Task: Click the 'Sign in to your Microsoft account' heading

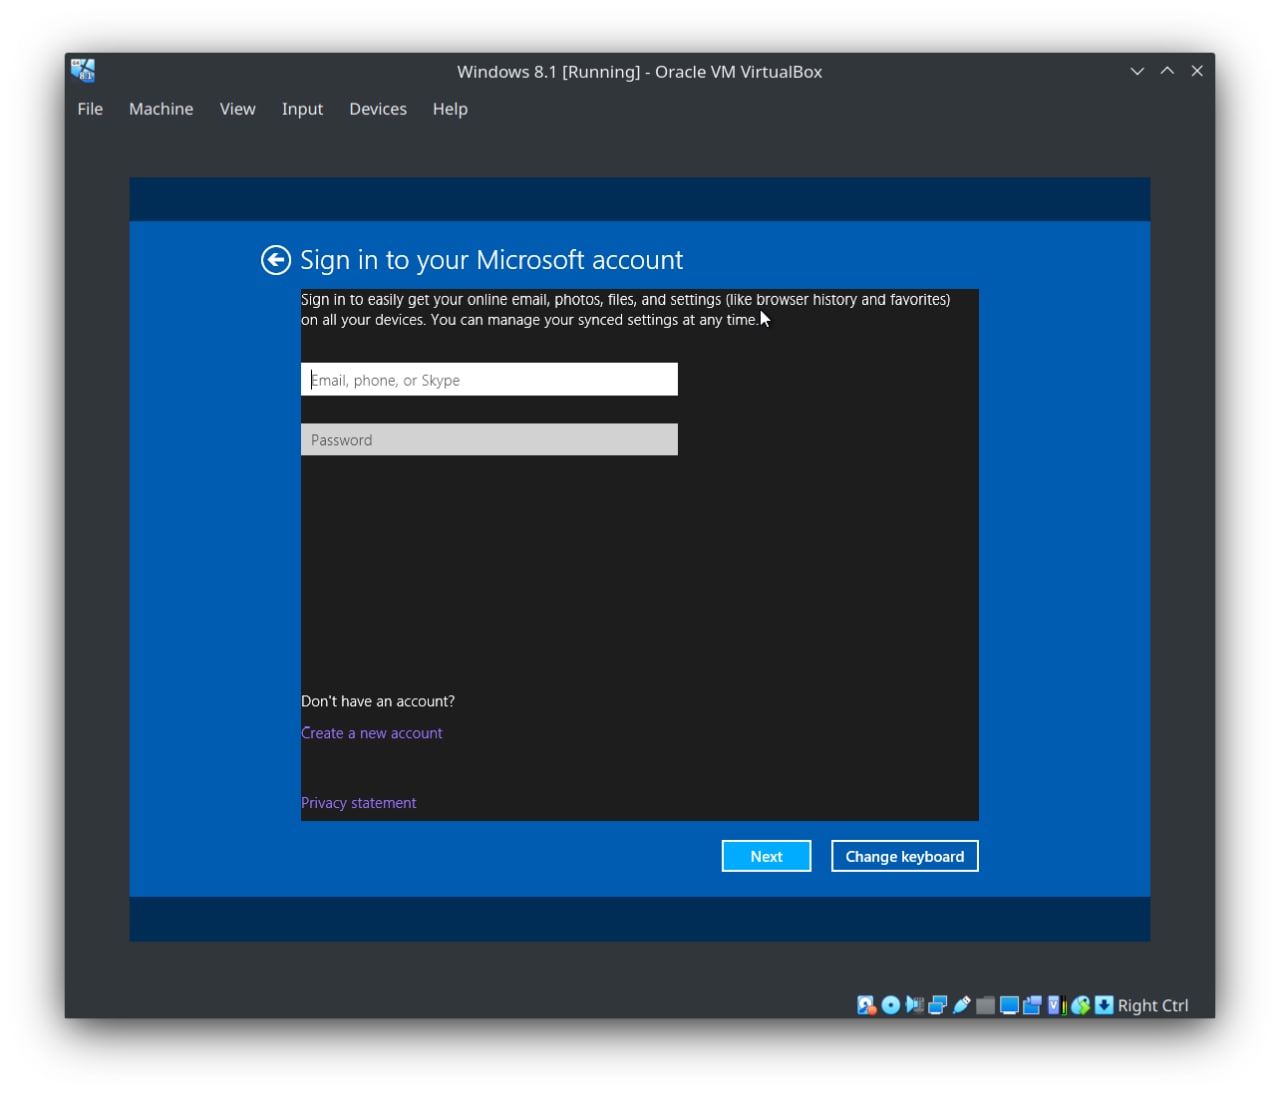Action: [x=492, y=260]
